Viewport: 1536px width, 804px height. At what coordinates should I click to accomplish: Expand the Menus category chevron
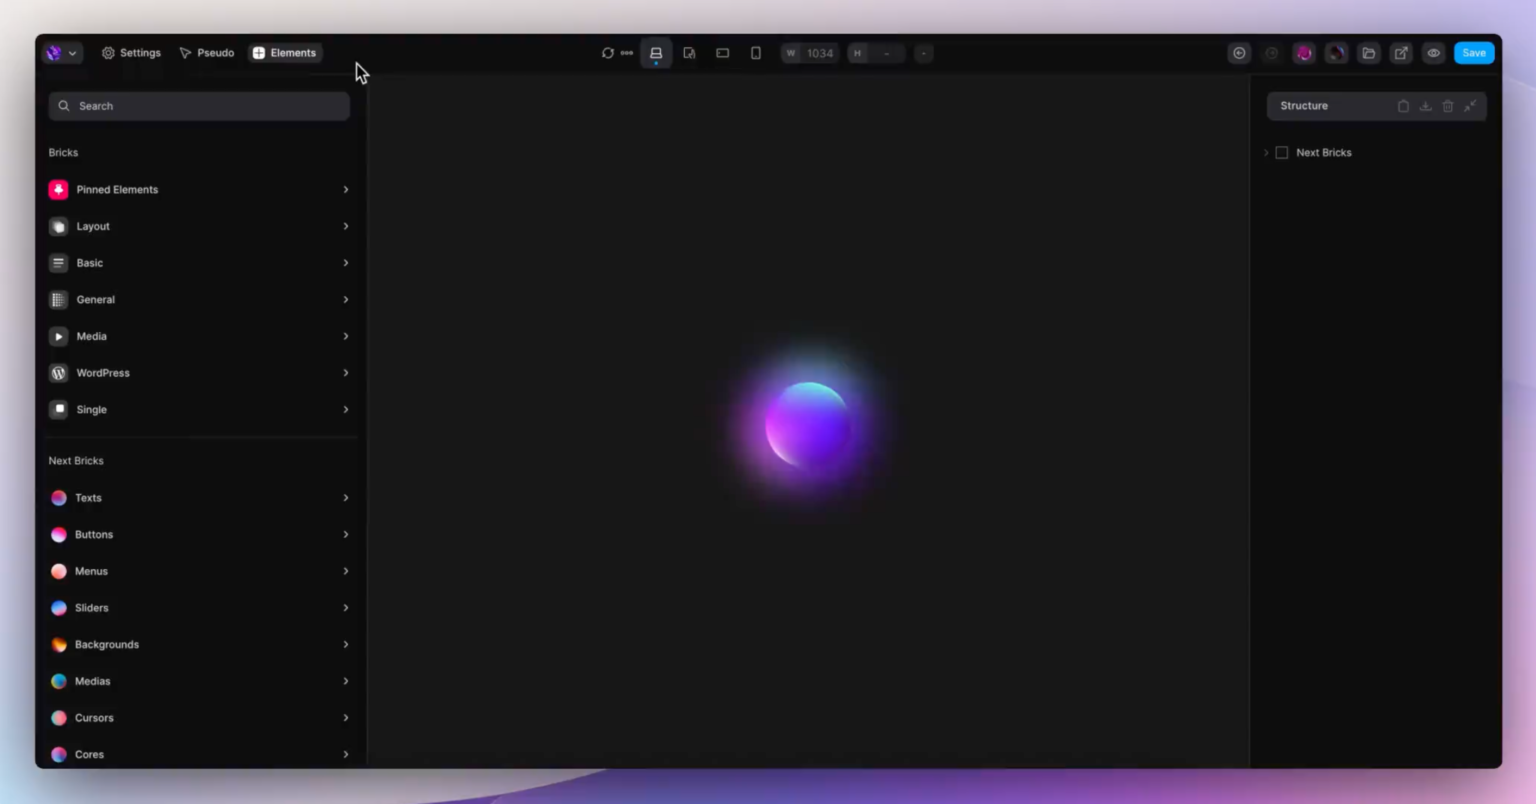tap(346, 571)
